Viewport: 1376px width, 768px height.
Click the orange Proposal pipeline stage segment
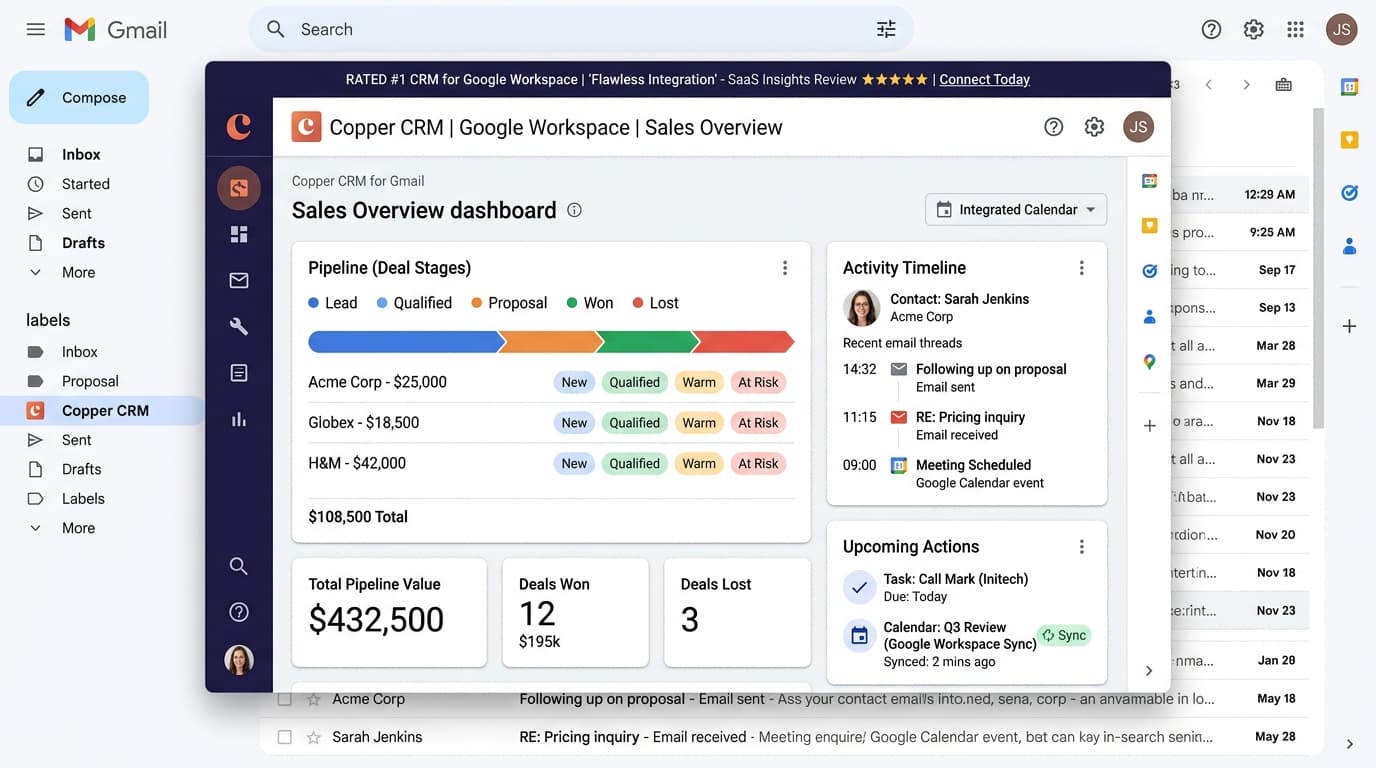coord(550,342)
